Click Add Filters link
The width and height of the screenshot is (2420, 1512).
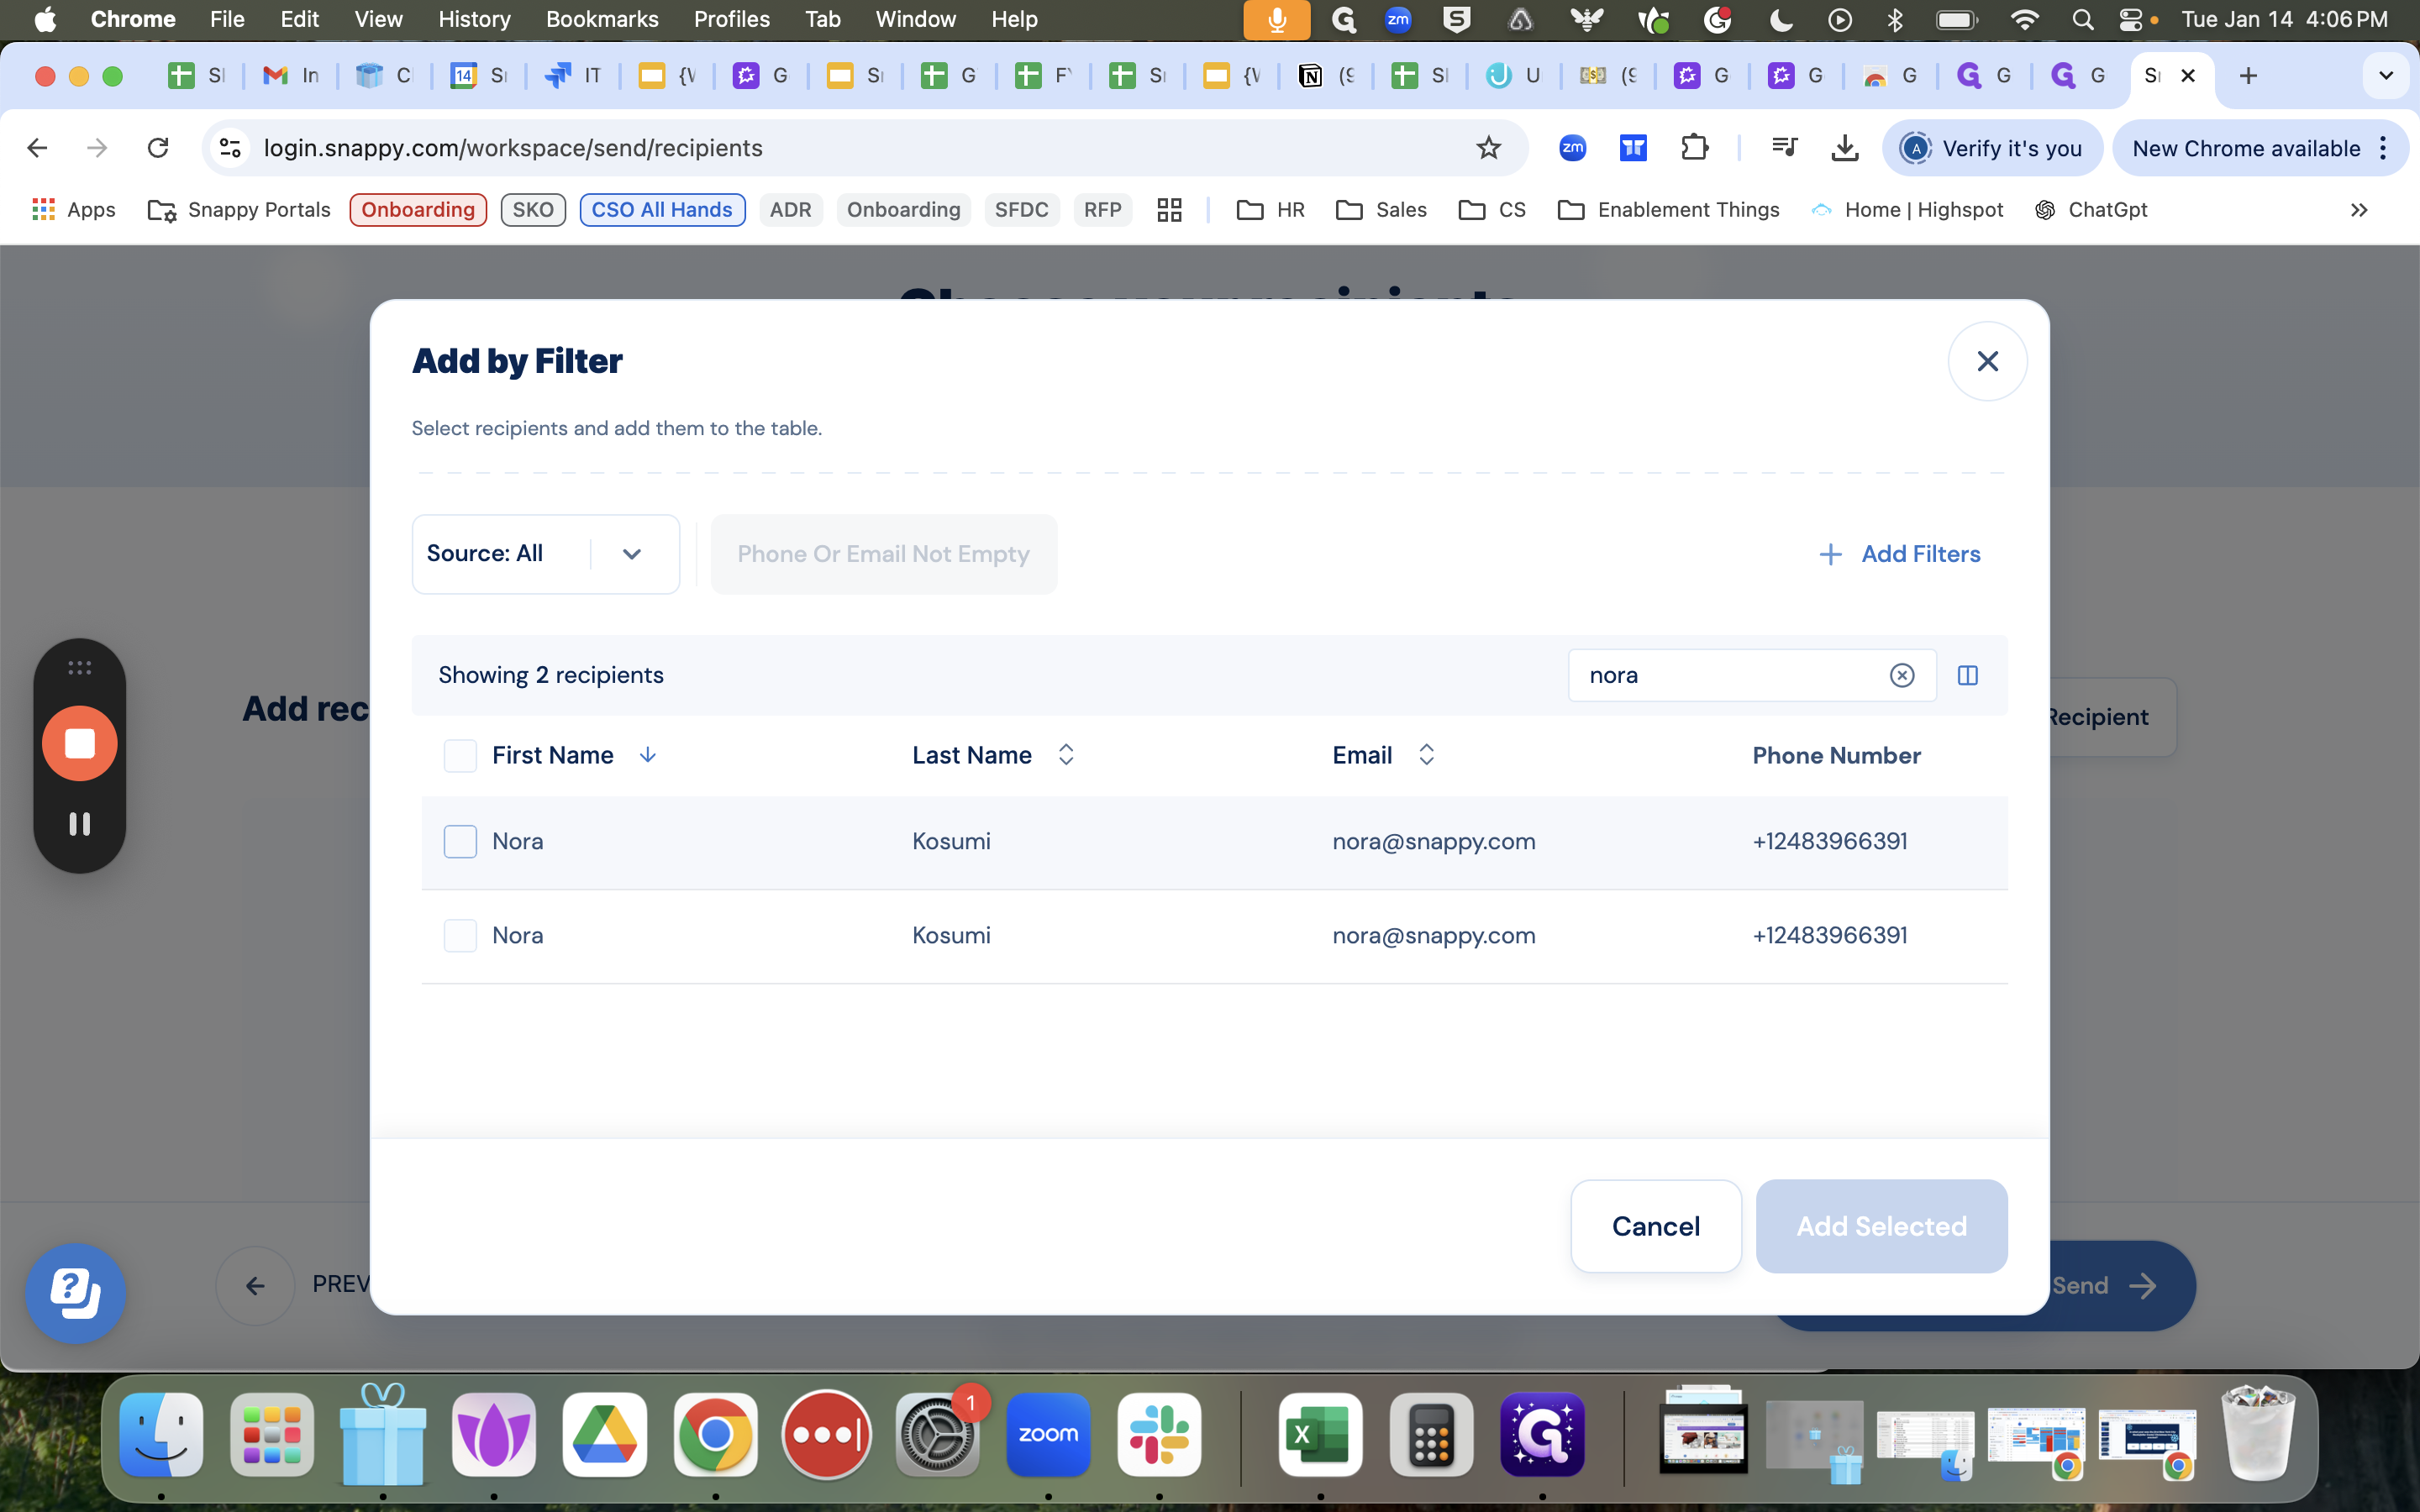tap(1899, 554)
